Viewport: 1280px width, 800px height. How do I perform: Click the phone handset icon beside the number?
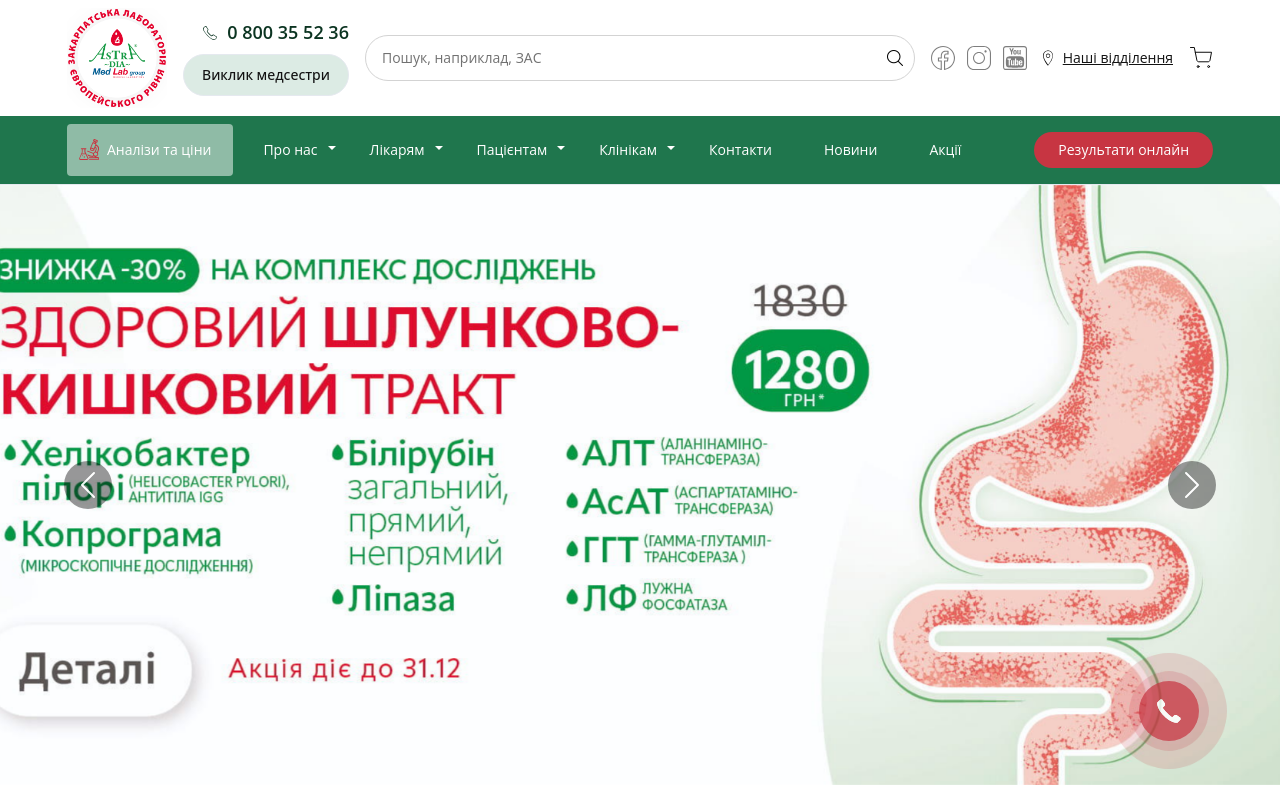pyautogui.click(x=210, y=33)
